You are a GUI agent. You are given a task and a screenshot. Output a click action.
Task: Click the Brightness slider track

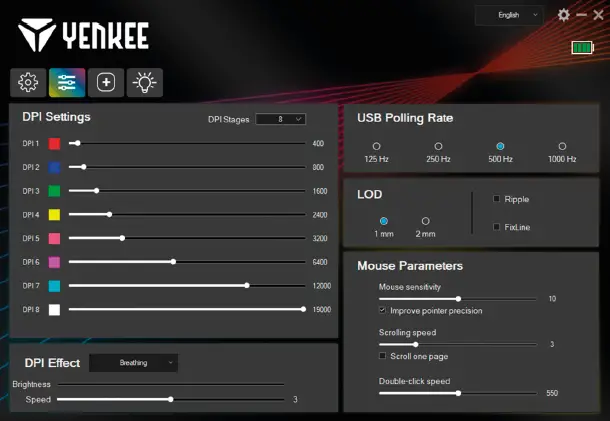(171, 384)
